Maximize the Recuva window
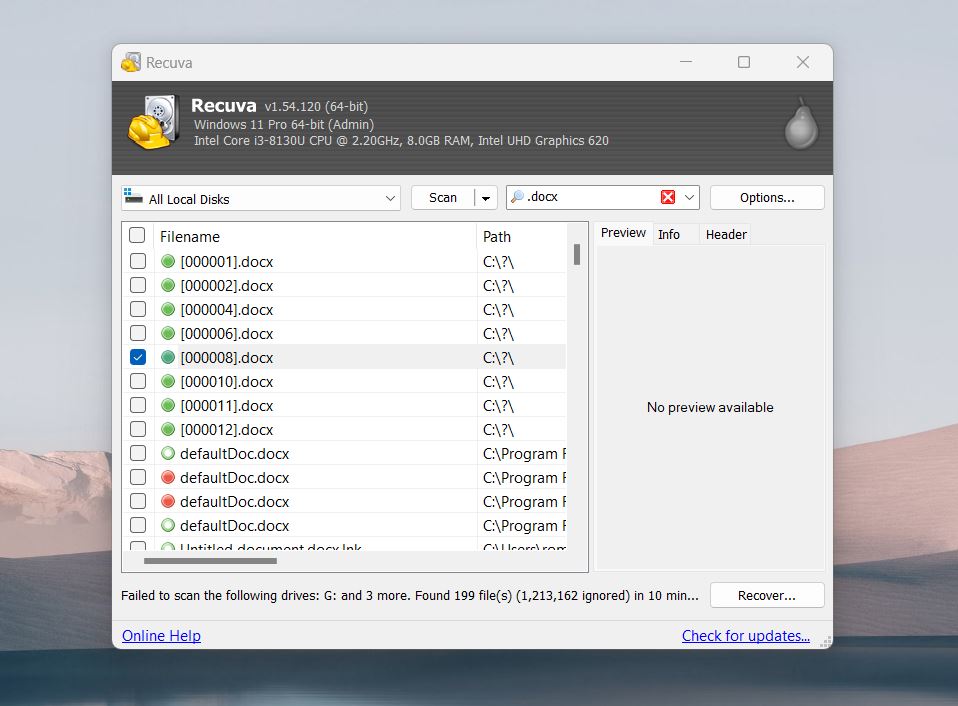This screenshot has height=706, width=958. (x=744, y=62)
